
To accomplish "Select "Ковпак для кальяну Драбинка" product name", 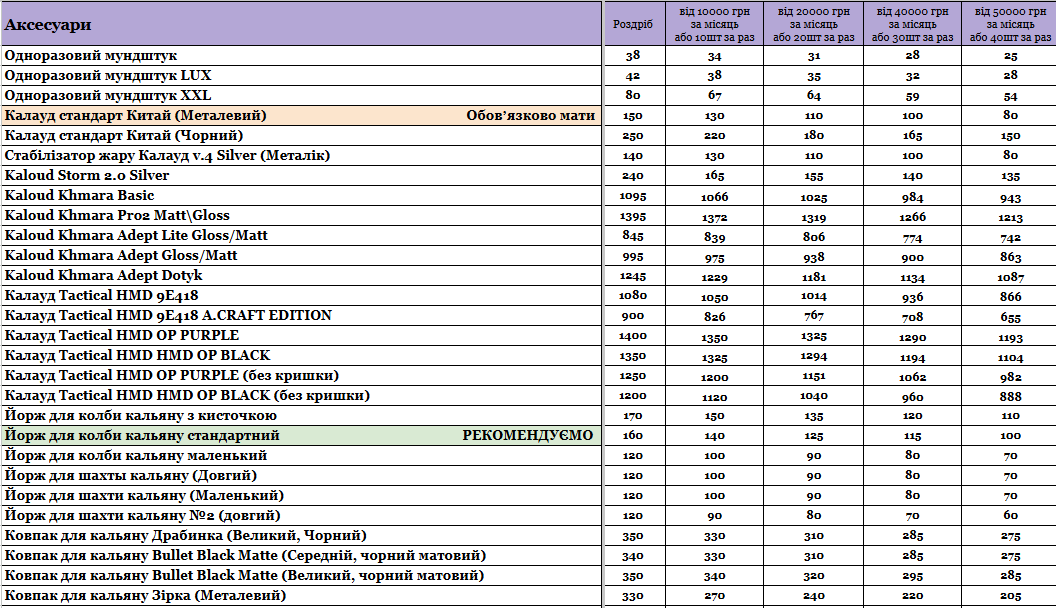I will coord(185,536).
